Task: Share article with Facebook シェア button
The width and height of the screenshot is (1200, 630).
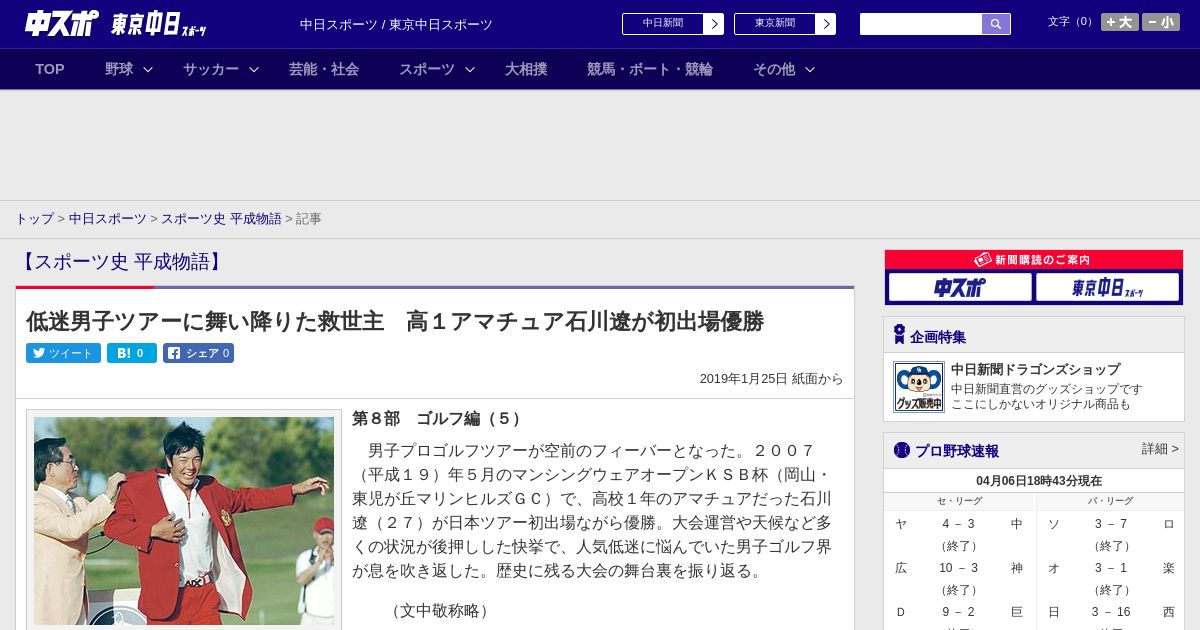Action: [x=198, y=353]
